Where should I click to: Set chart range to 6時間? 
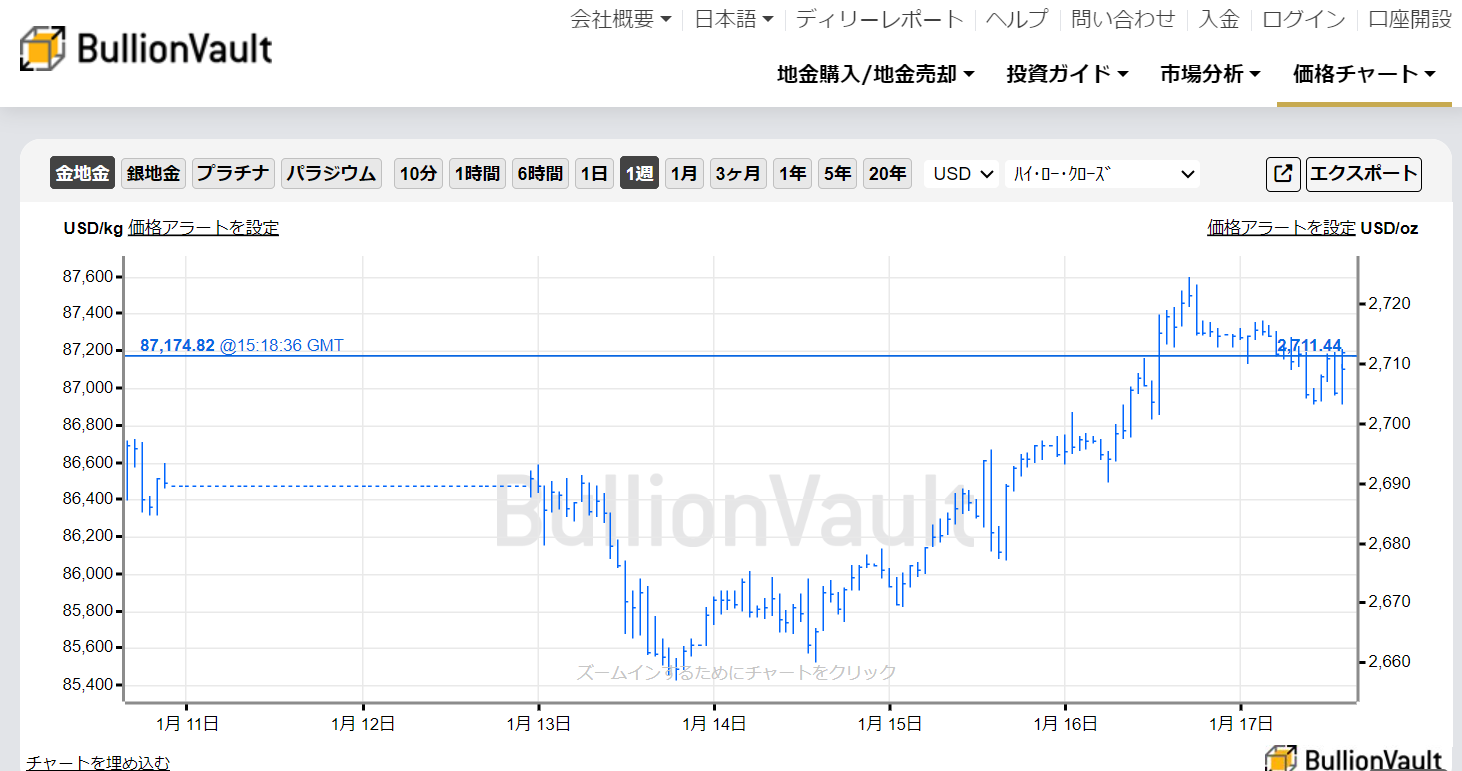tap(540, 174)
